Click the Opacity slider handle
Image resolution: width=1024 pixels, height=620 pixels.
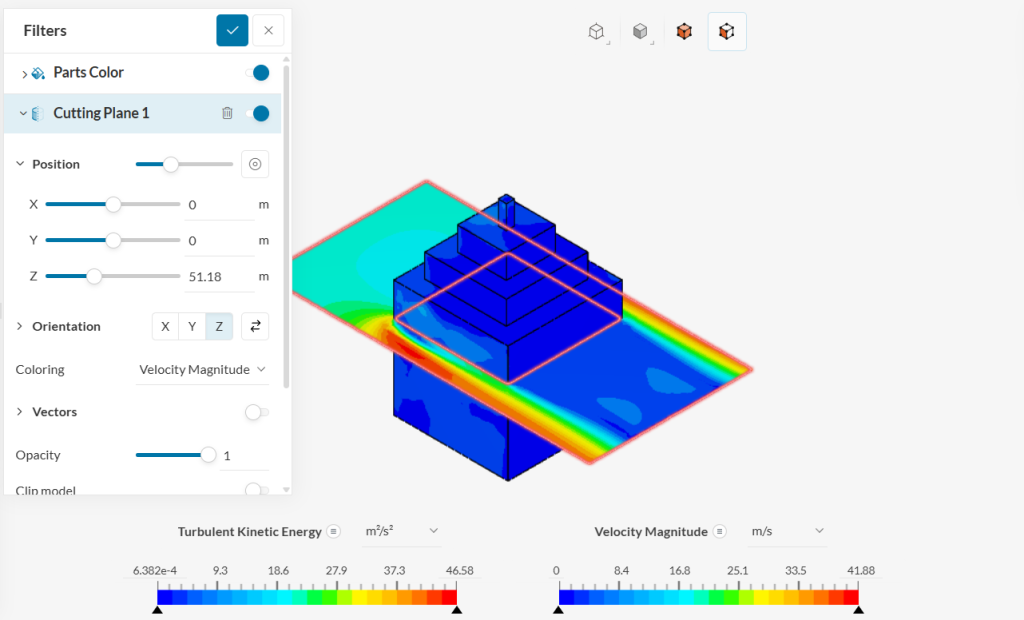click(x=208, y=455)
